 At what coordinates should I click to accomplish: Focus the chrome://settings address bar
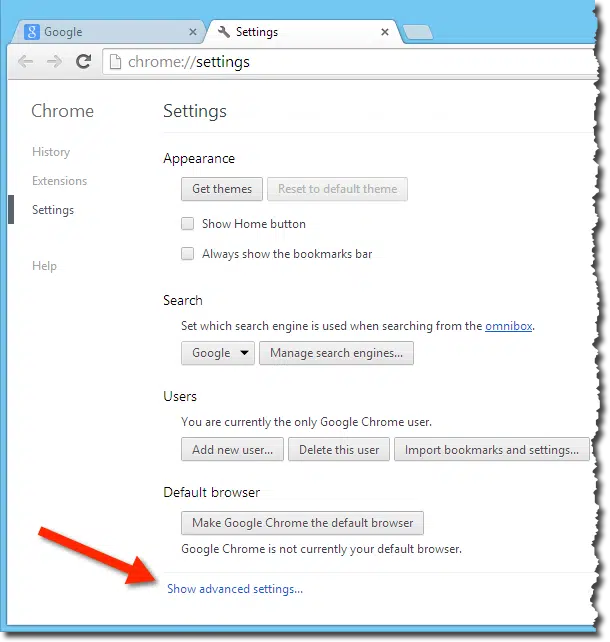click(x=350, y=62)
